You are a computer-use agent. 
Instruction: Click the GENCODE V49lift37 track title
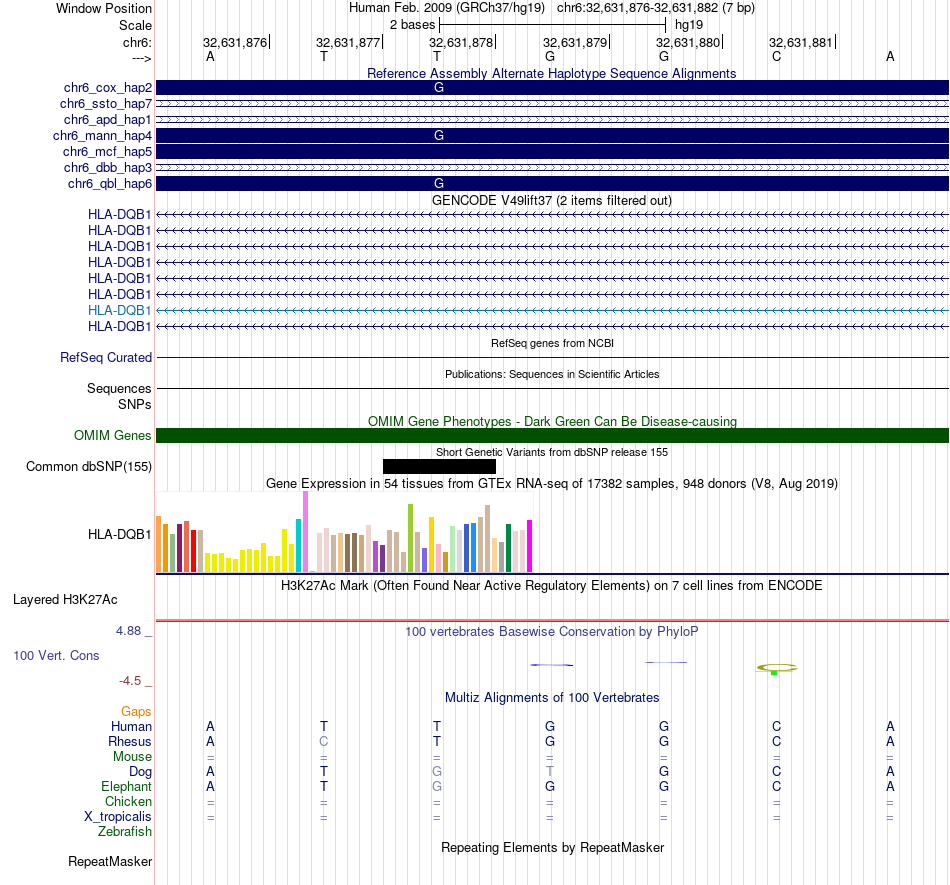coord(551,201)
